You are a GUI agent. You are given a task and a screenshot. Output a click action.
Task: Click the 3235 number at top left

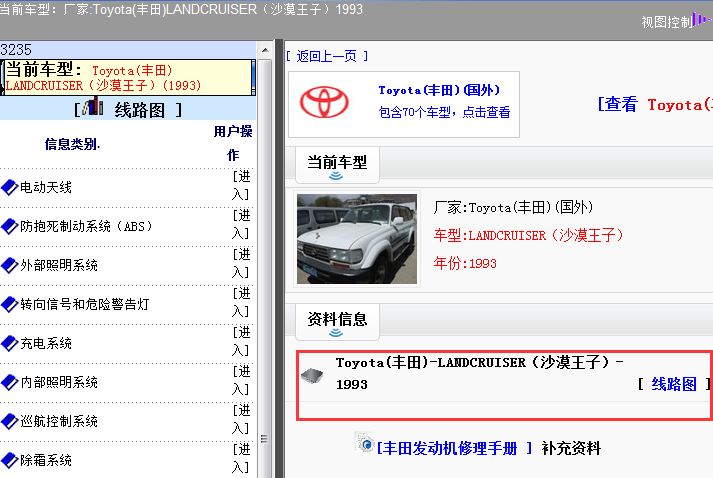[x=16, y=50]
